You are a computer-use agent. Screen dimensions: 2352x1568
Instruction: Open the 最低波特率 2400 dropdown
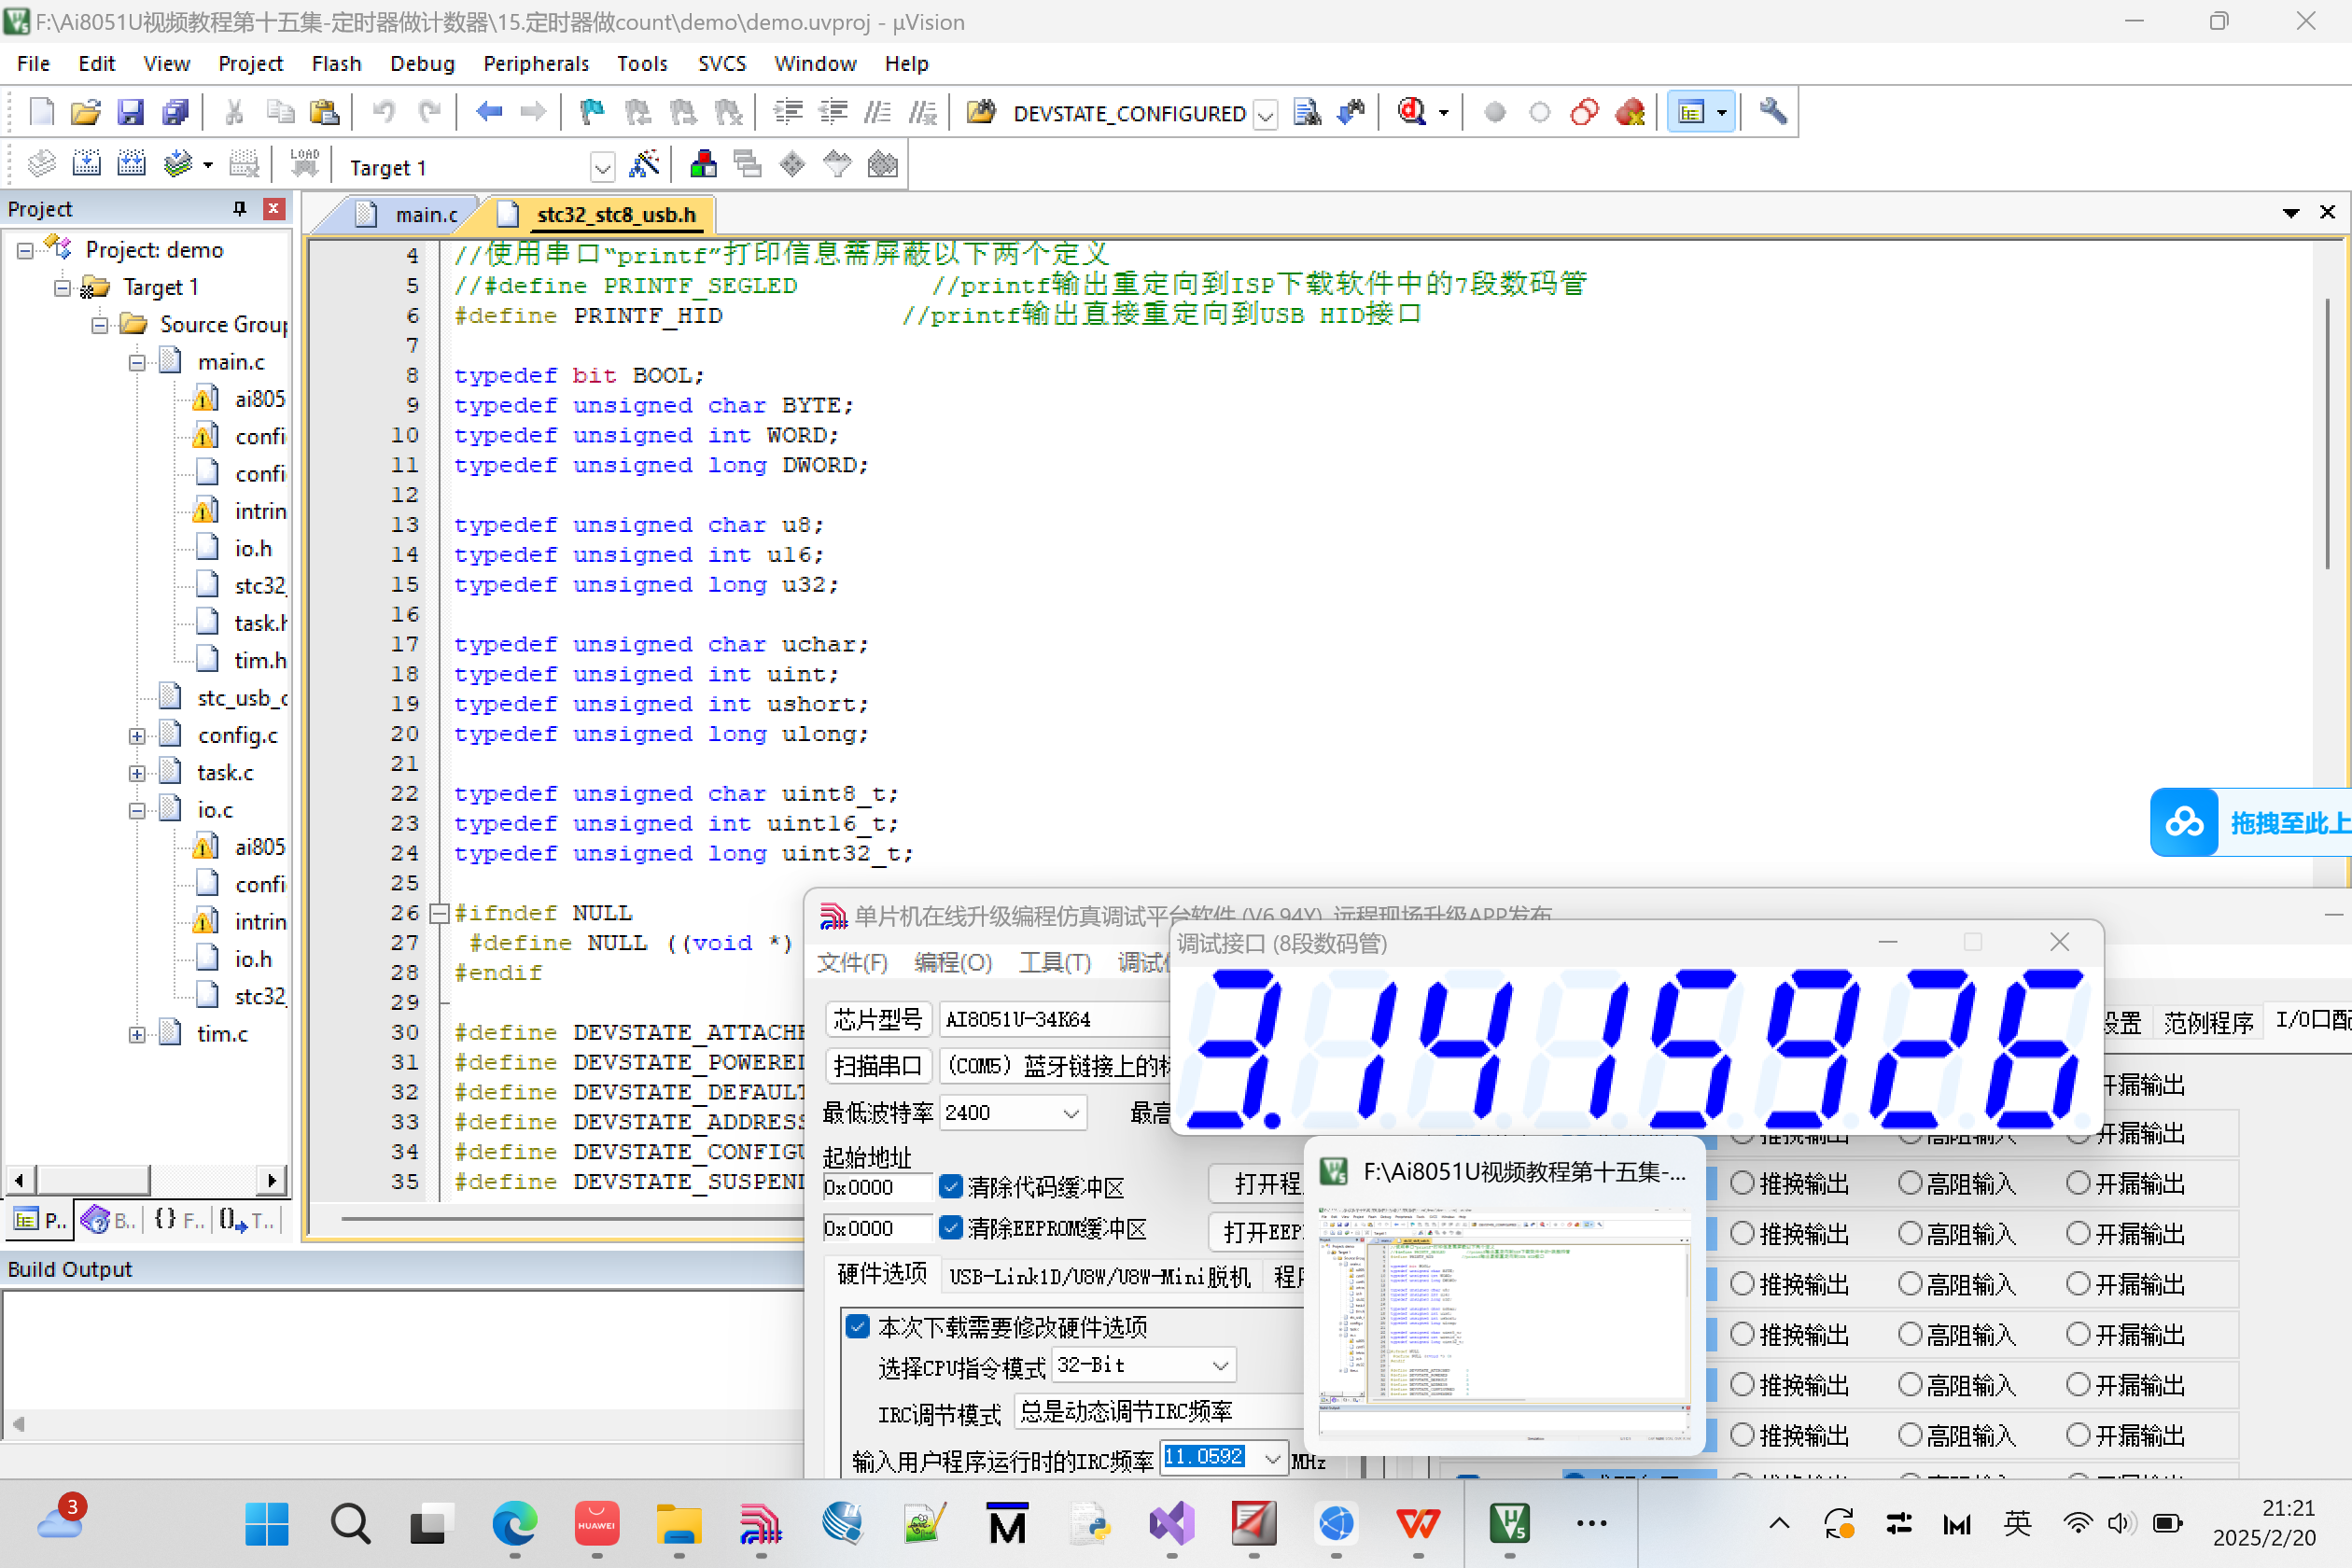[1070, 1113]
